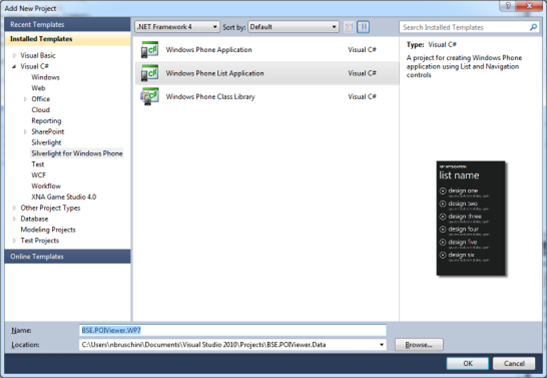Open the Recent Templates section
This screenshot has height=378, width=547.
(67, 24)
